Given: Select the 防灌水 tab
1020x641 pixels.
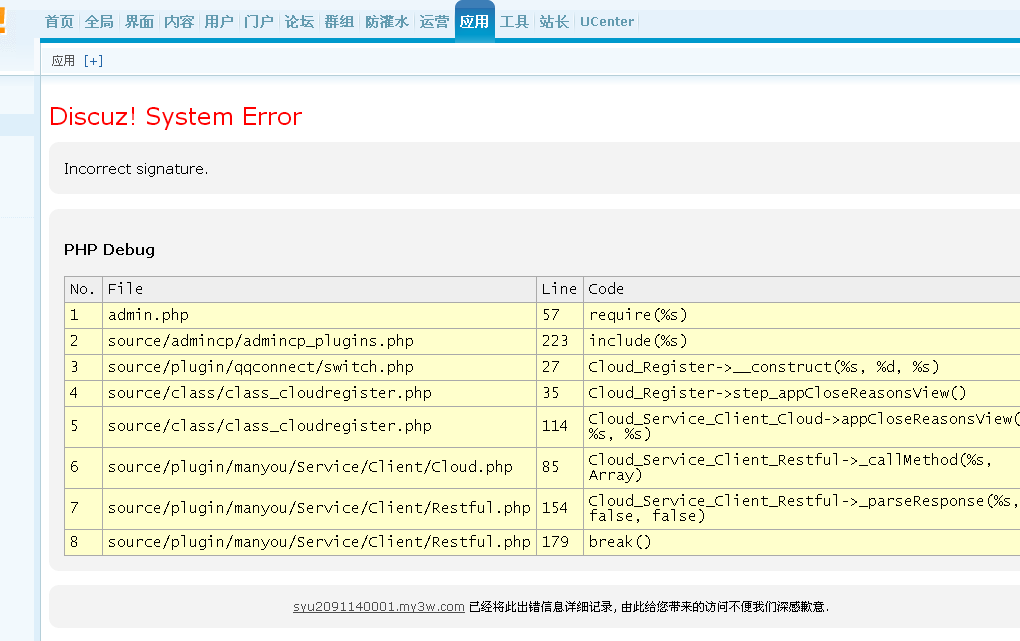Looking at the screenshot, I should [x=386, y=21].
